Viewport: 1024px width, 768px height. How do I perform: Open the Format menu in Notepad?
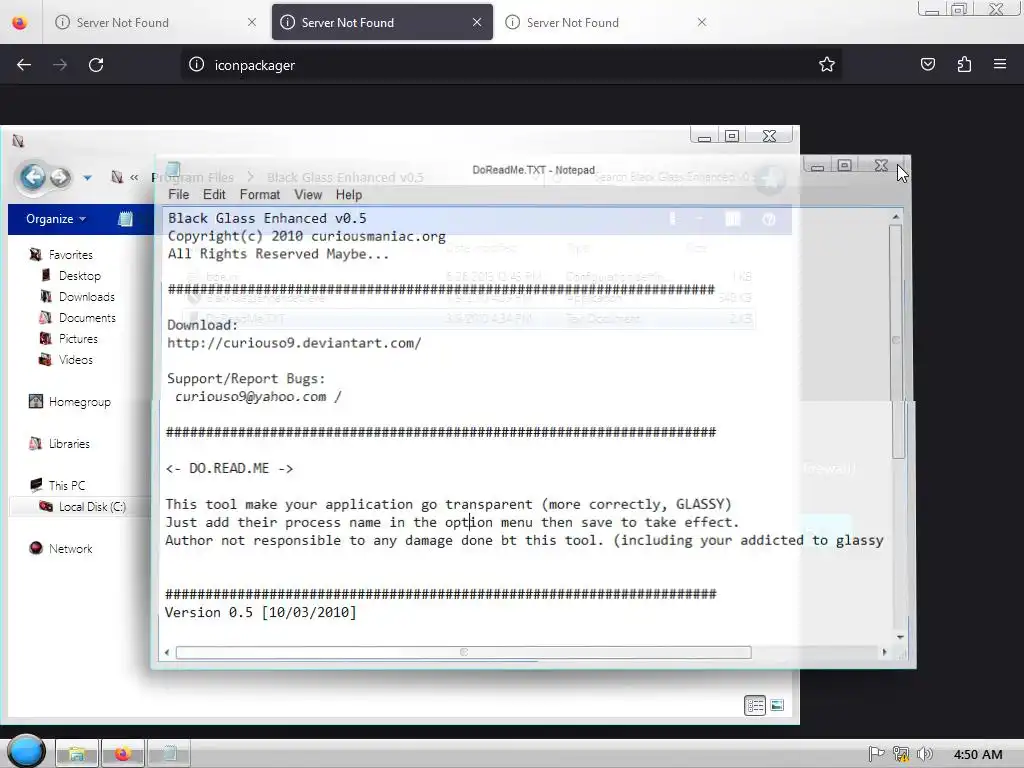[259, 195]
